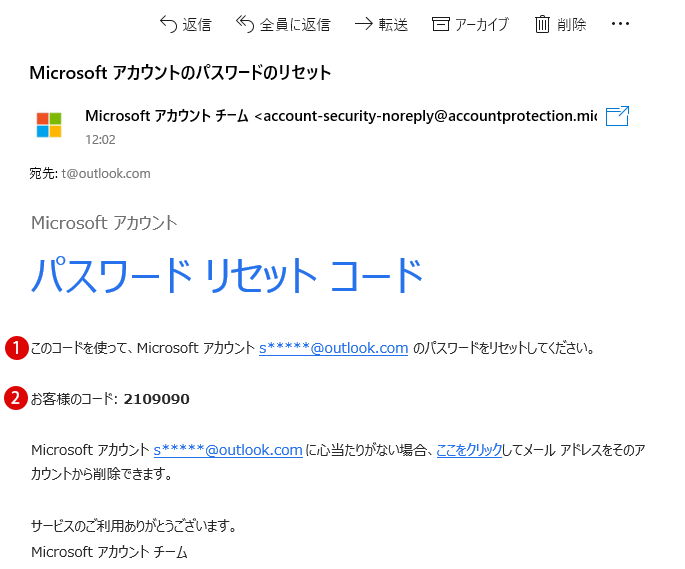Click the gray Microsoft アカウント header text
The width and height of the screenshot is (685, 569).
click(104, 223)
